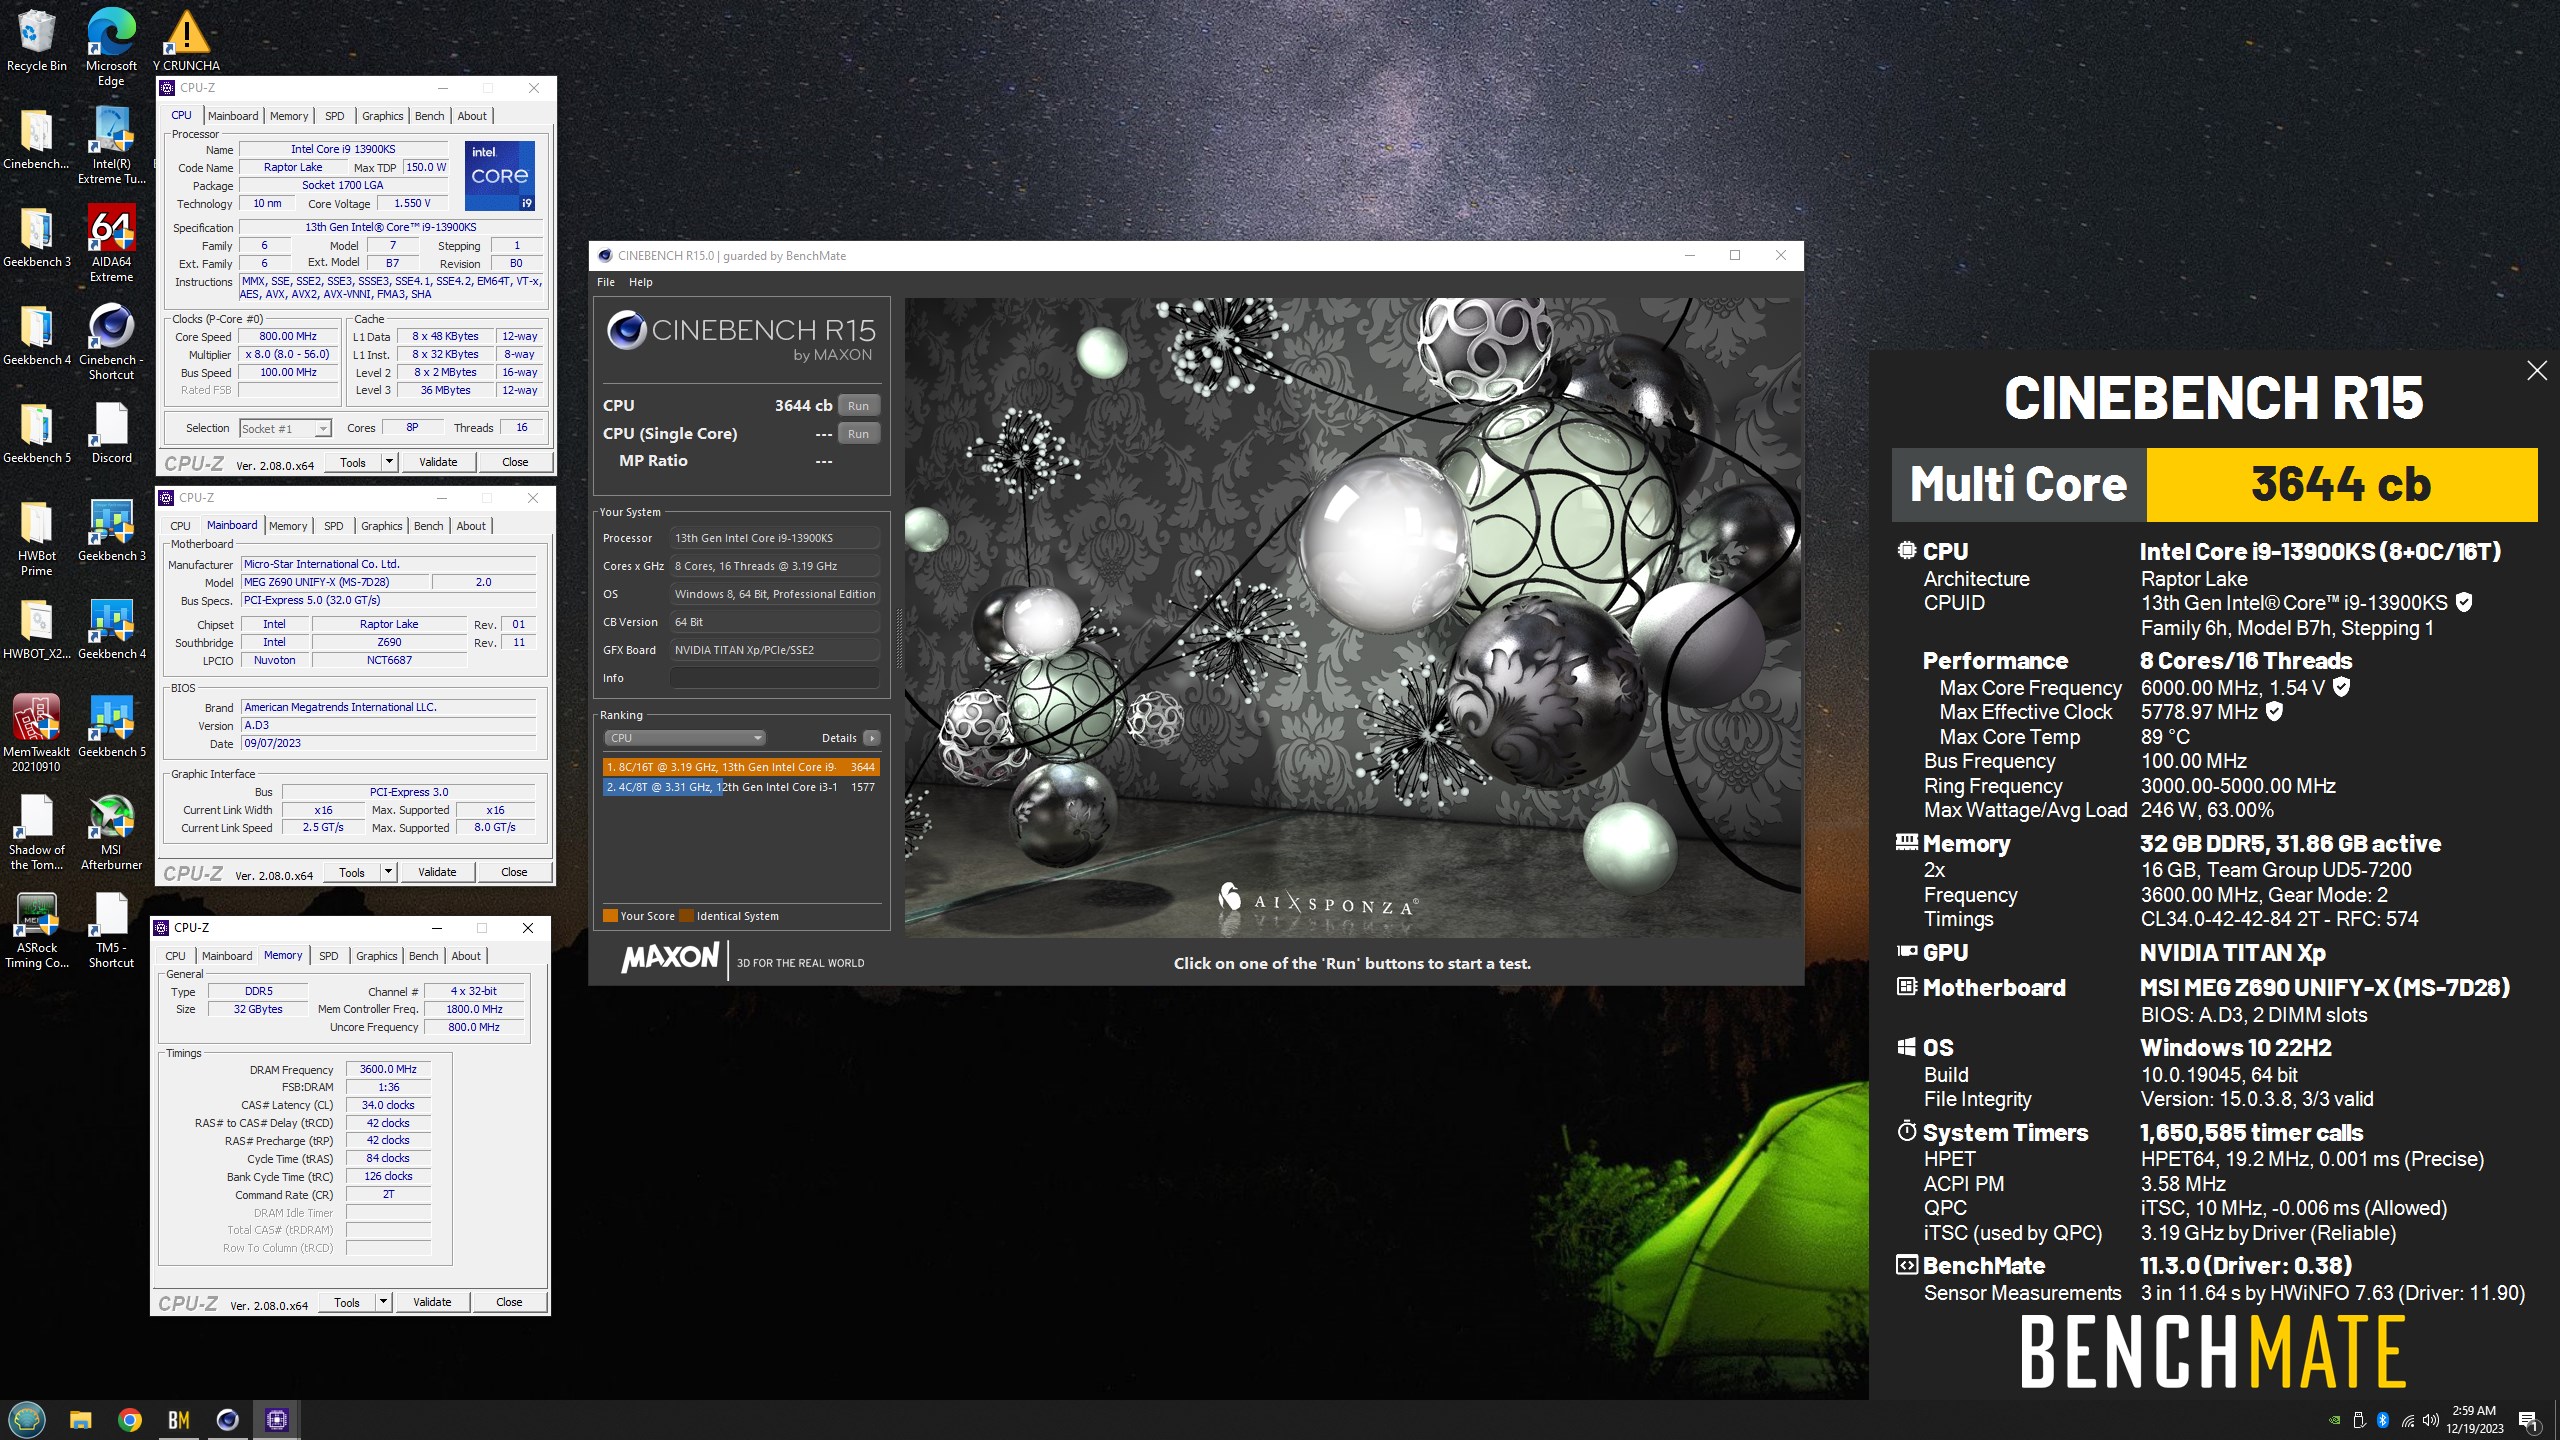Open HWBOT_X2 folder icon
The width and height of the screenshot is (2560, 1440).
(x=36, y=628)
